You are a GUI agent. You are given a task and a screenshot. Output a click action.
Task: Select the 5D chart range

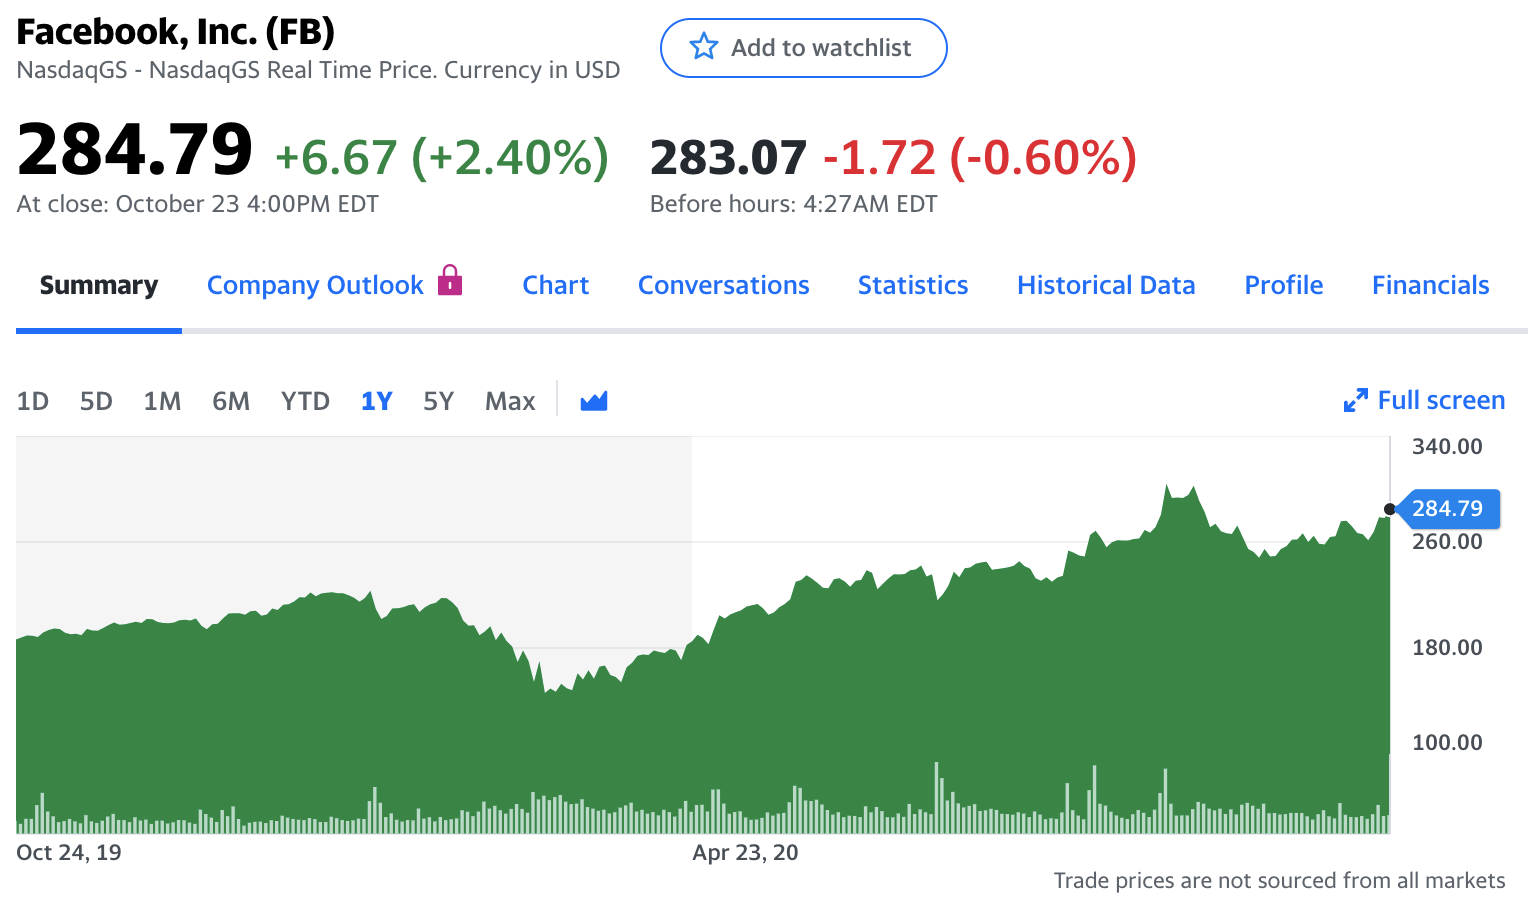coord(96,402)
